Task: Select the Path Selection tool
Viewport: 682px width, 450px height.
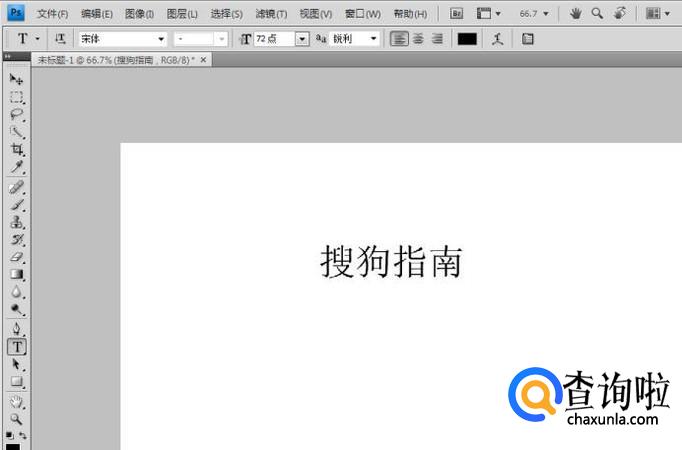Action: (17, 364)
